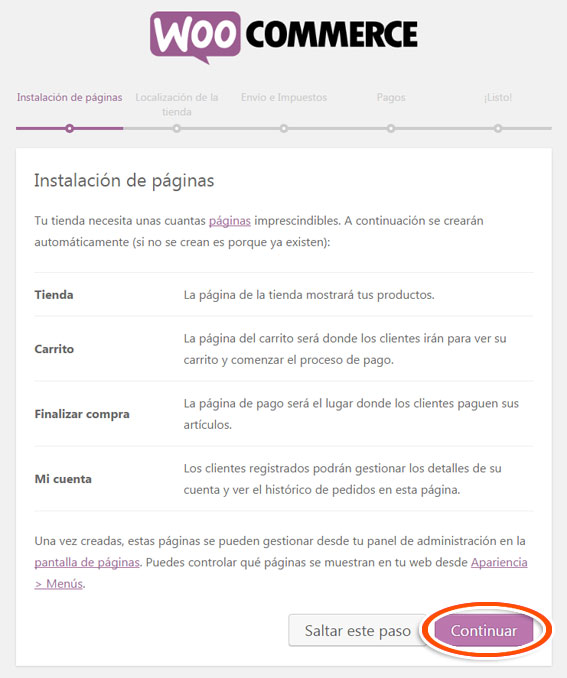Open the pantalla de páginas link
Viewport: 567px width, 678px height.
coord(87,562)
